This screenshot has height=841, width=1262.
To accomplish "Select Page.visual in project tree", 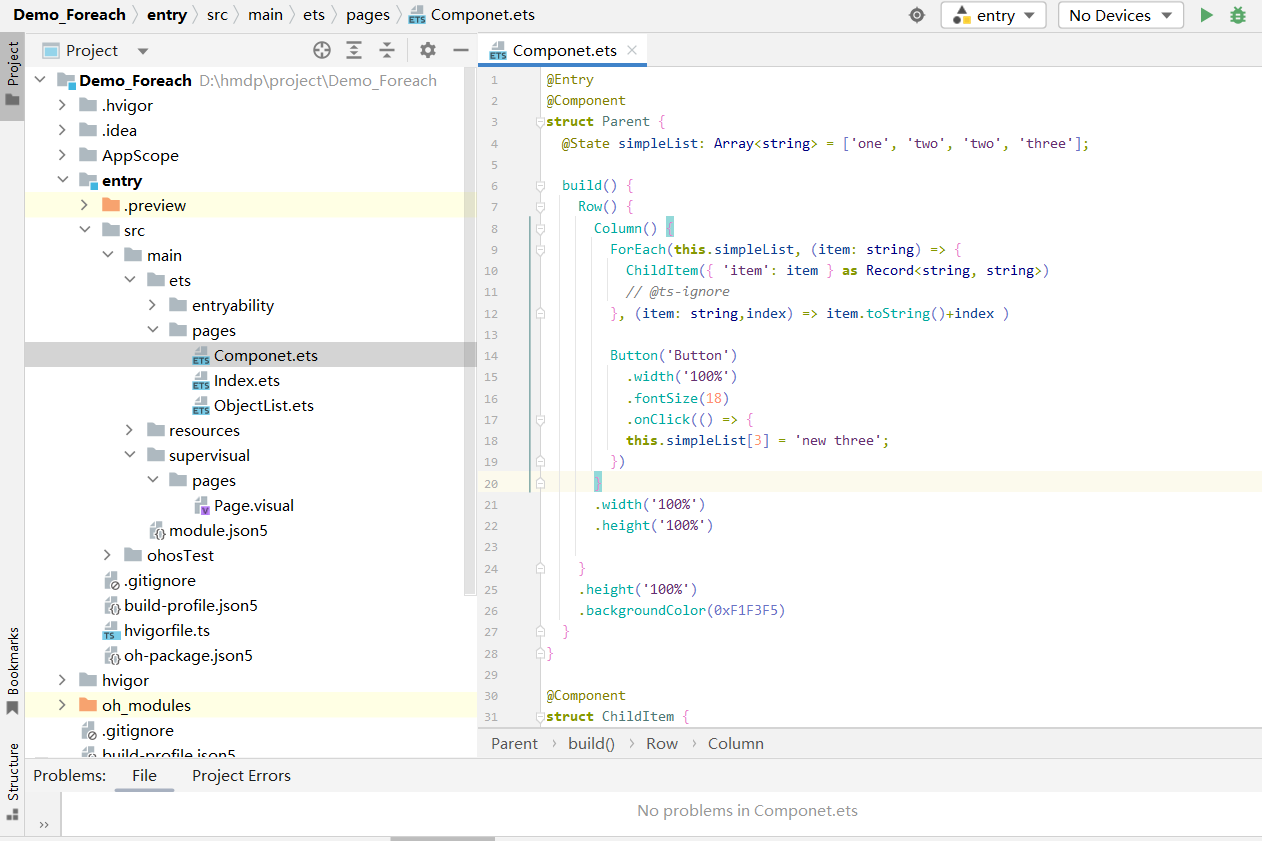I will pos(254,505).
